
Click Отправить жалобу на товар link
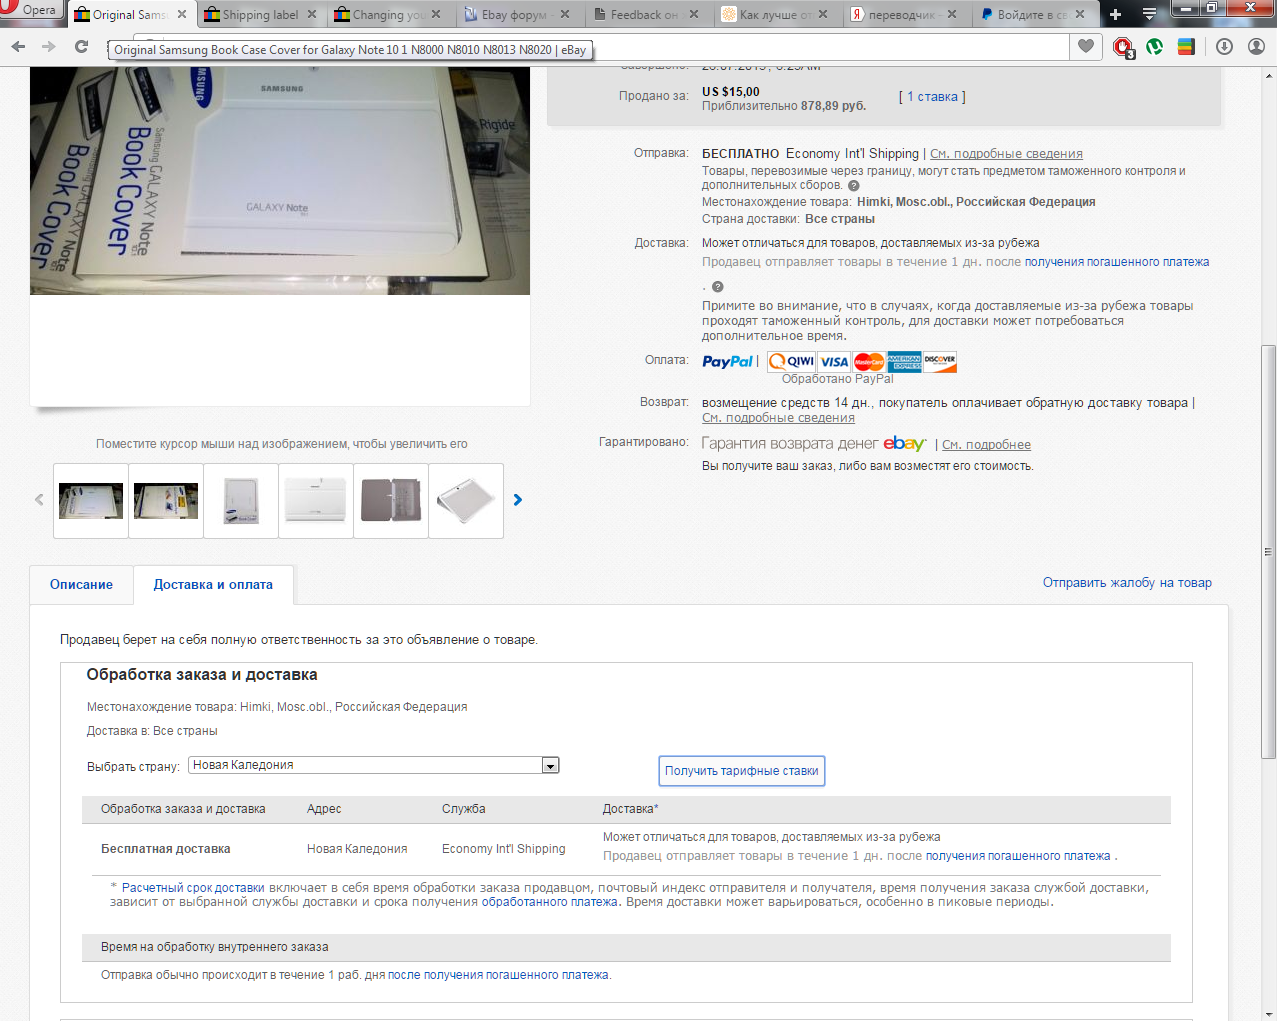1127,583
